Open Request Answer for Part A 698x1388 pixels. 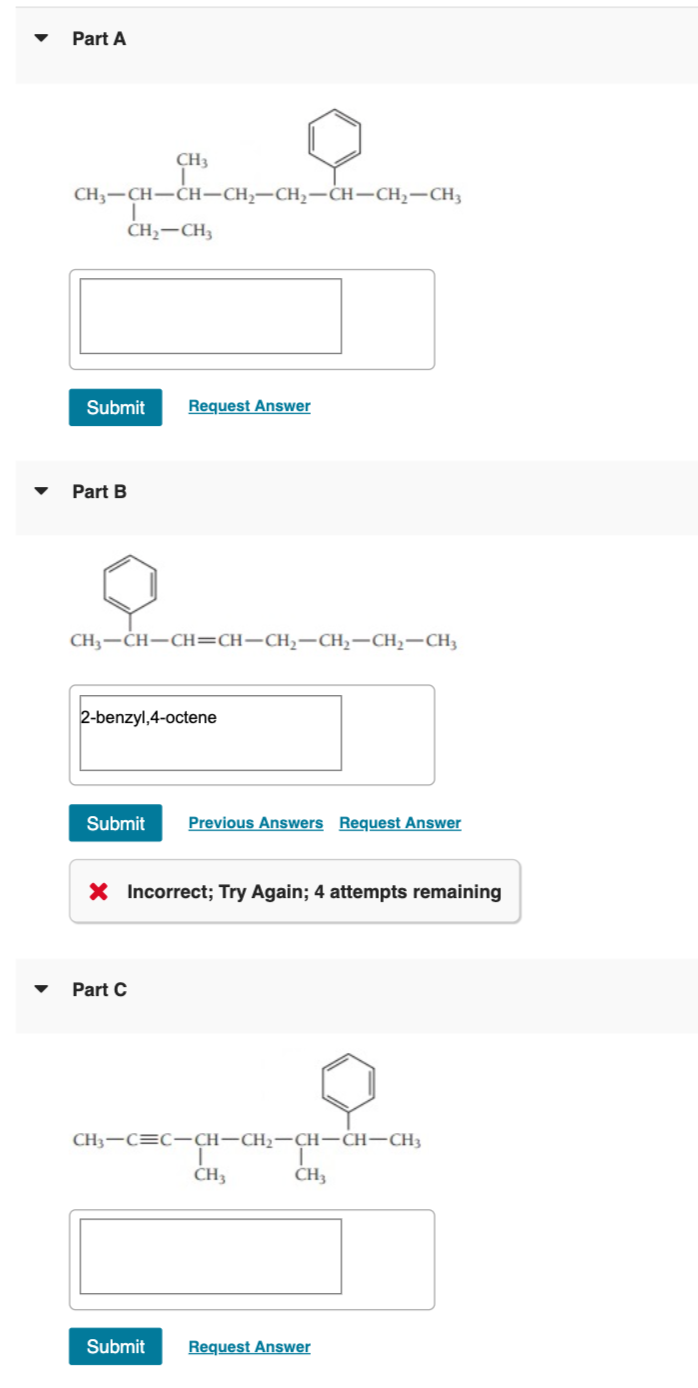tap(248, 406)
